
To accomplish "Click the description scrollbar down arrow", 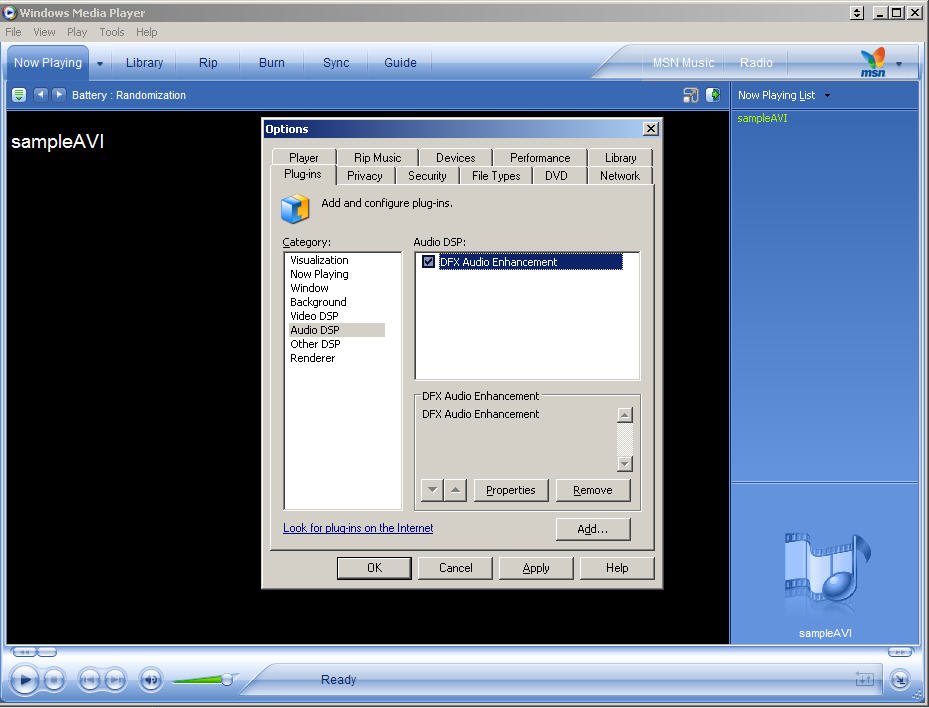I will click(x=624, y=464).
